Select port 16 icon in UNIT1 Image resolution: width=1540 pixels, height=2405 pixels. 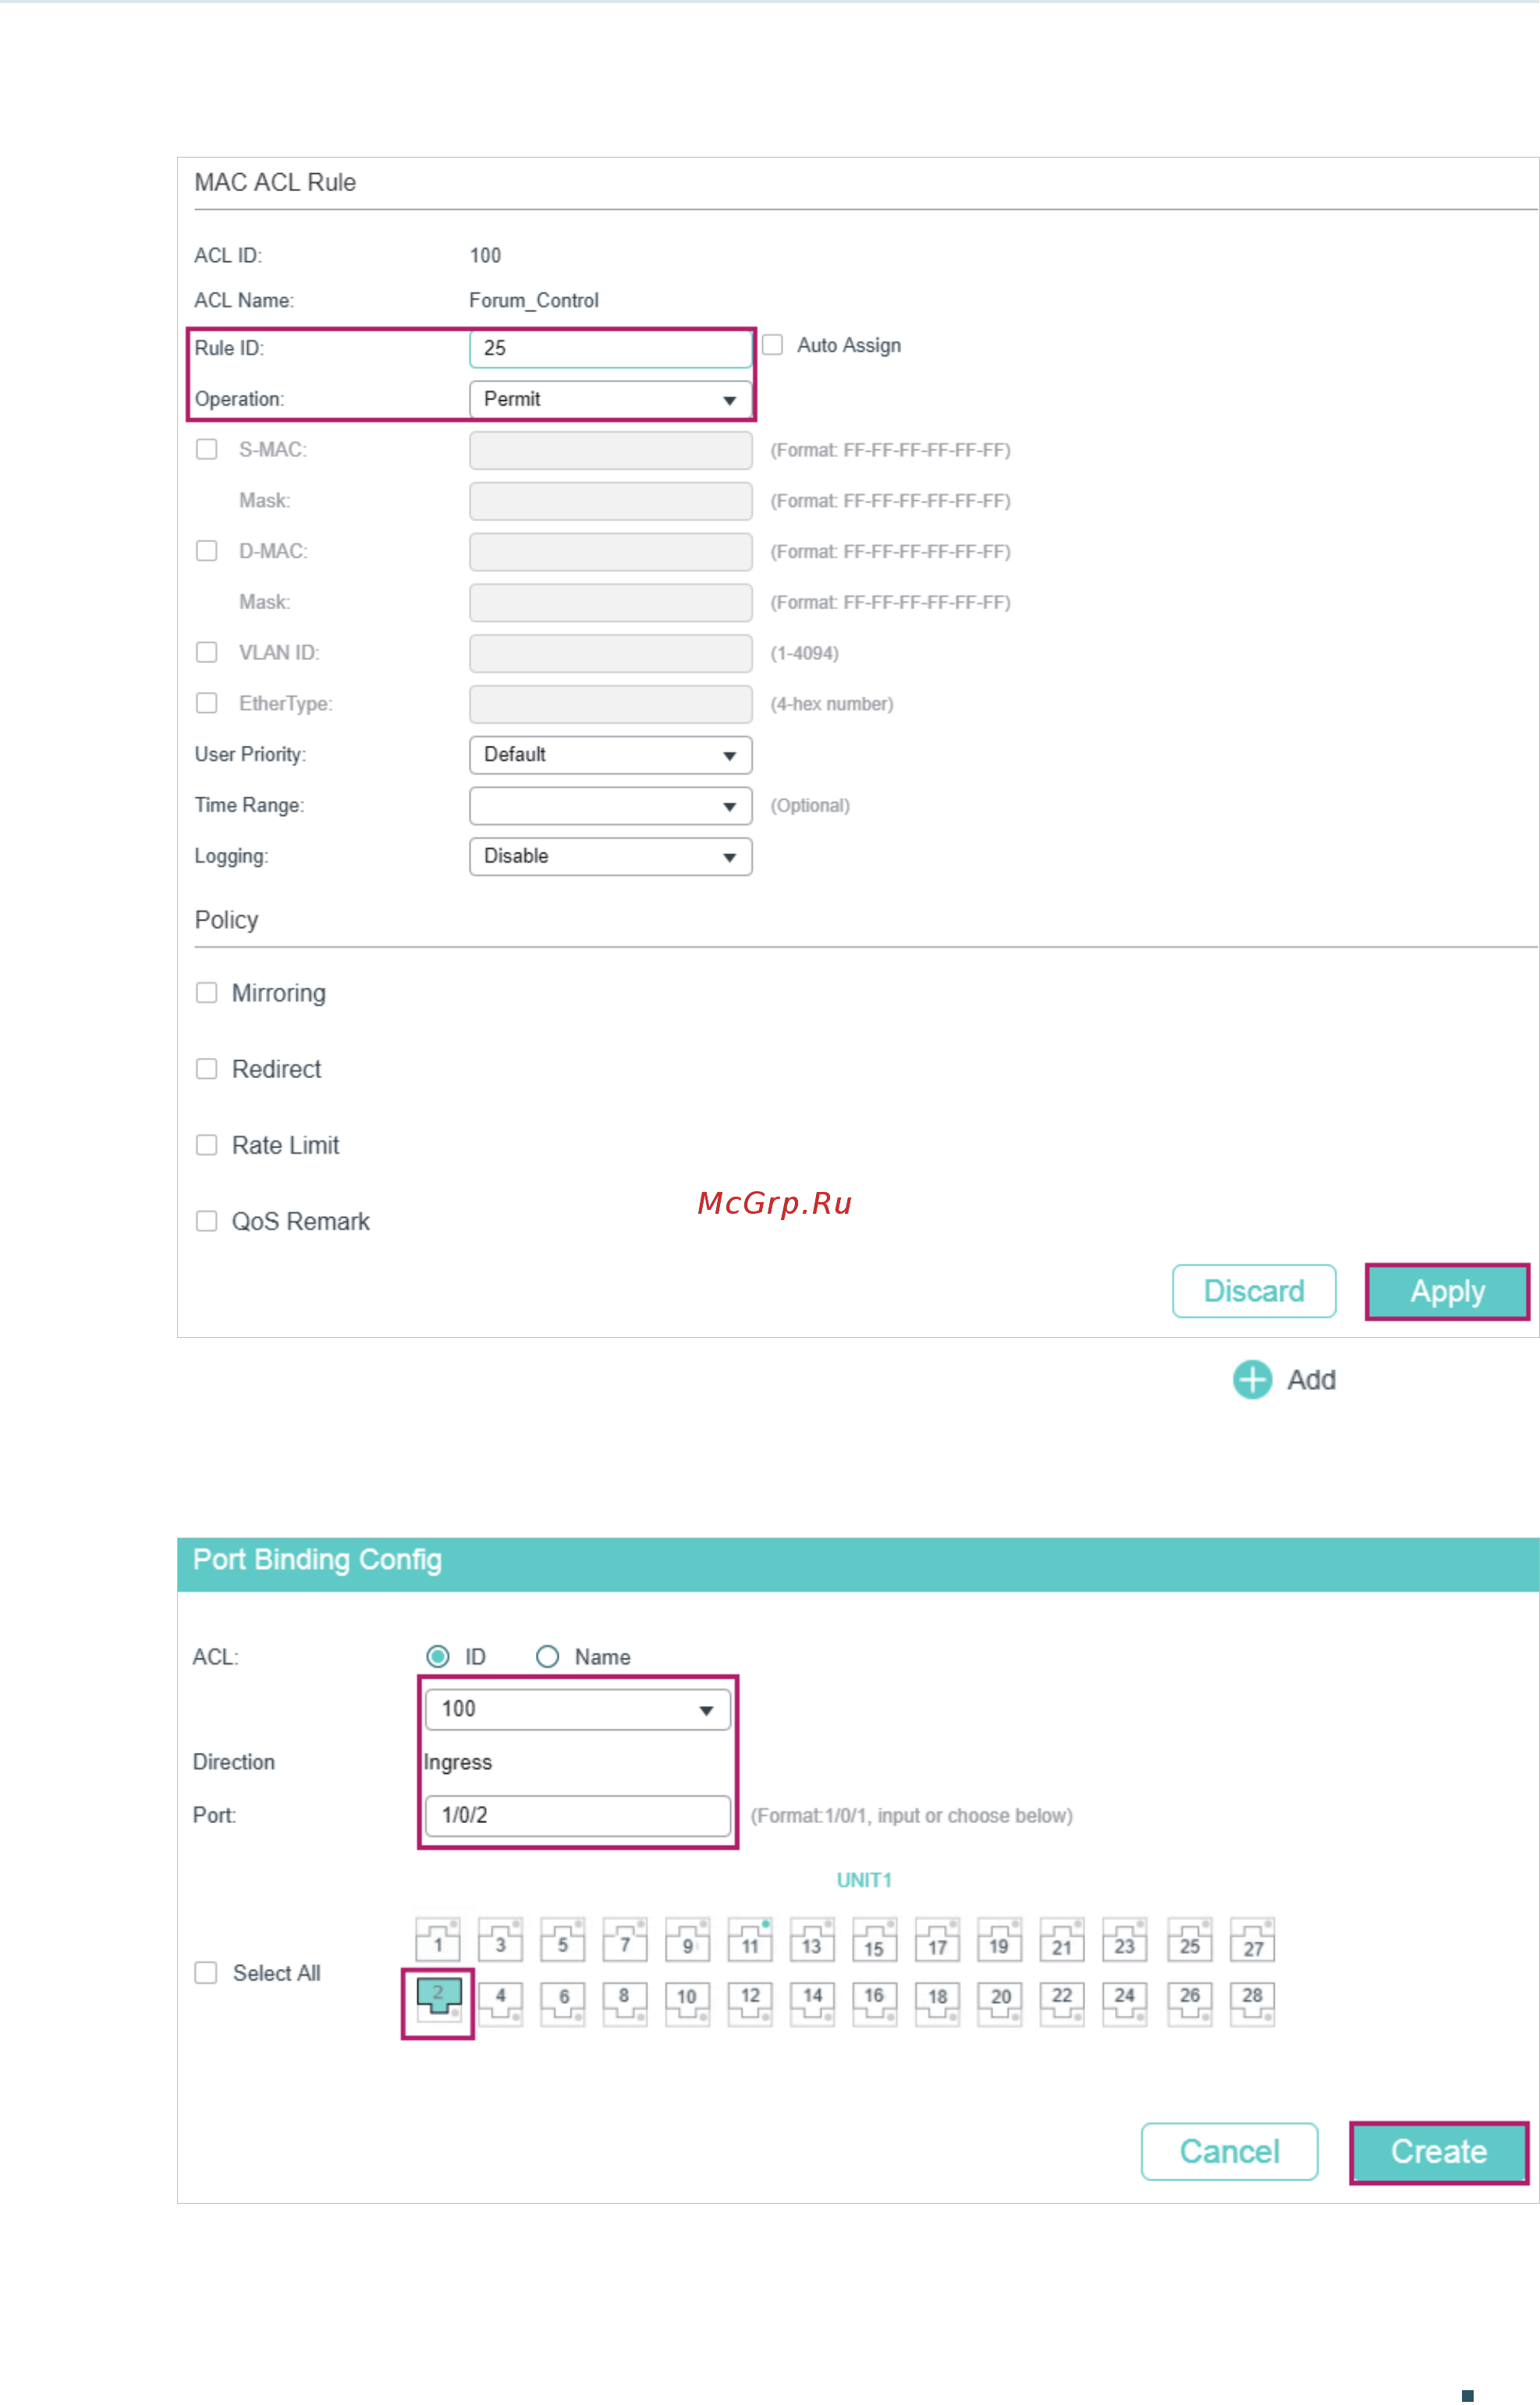click(875, 2004)
